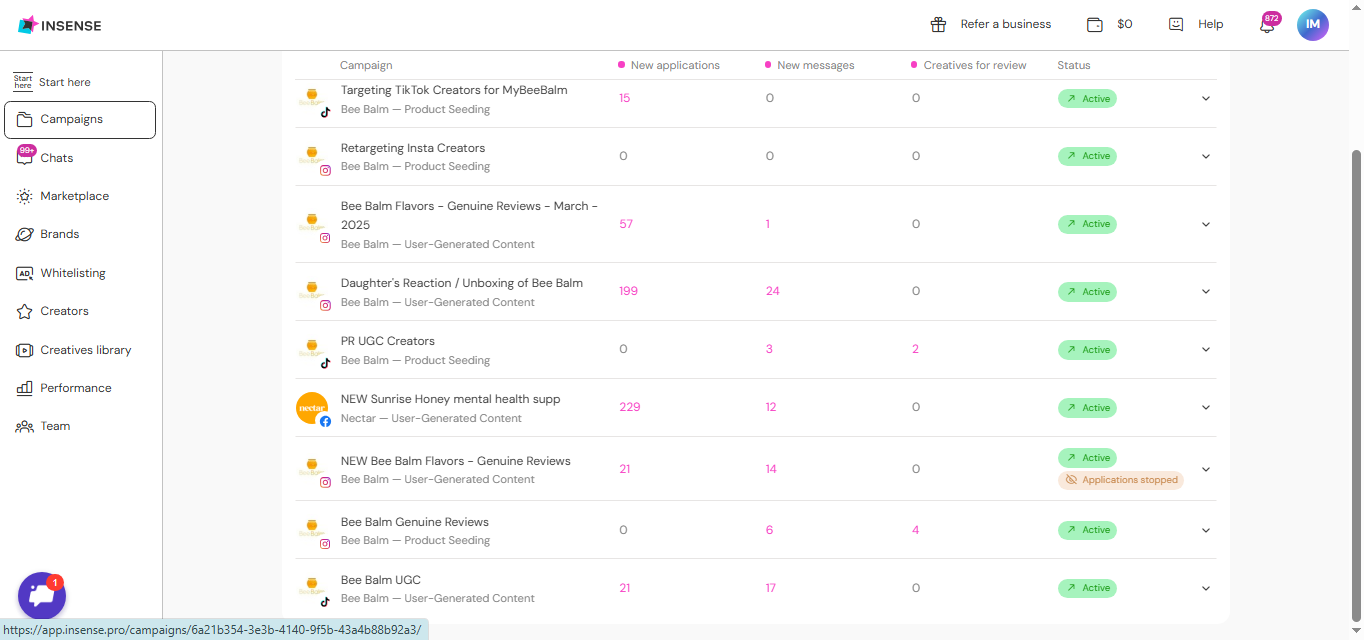
Task: Click 199 new applications for Daughter's Reaction
Action: 629,291
